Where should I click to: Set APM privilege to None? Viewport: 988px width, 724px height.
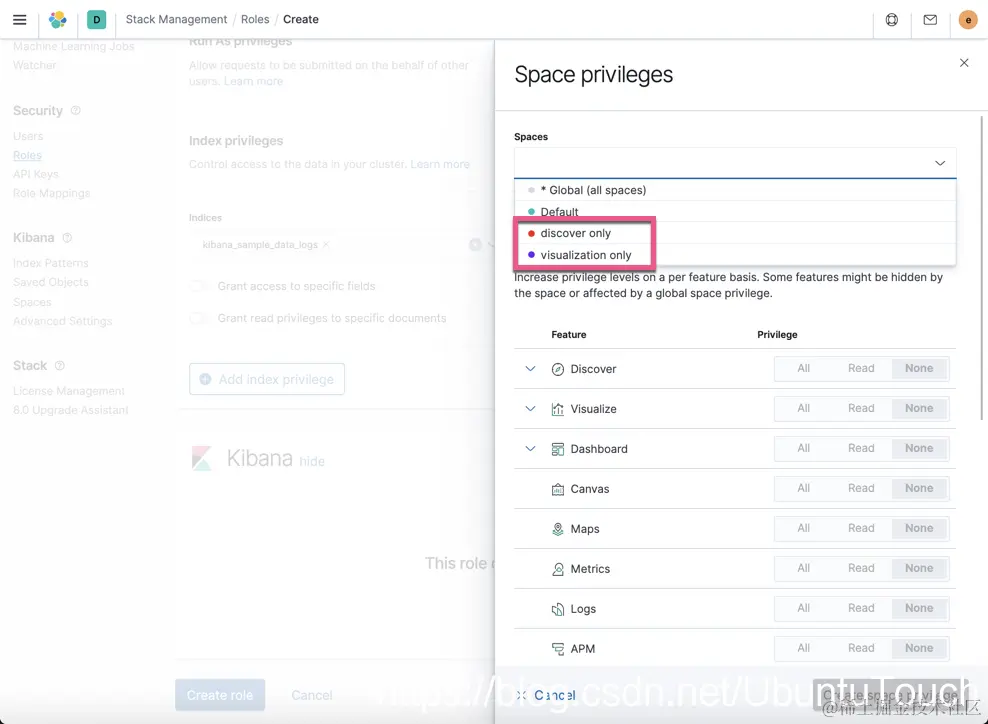[919, 648]
